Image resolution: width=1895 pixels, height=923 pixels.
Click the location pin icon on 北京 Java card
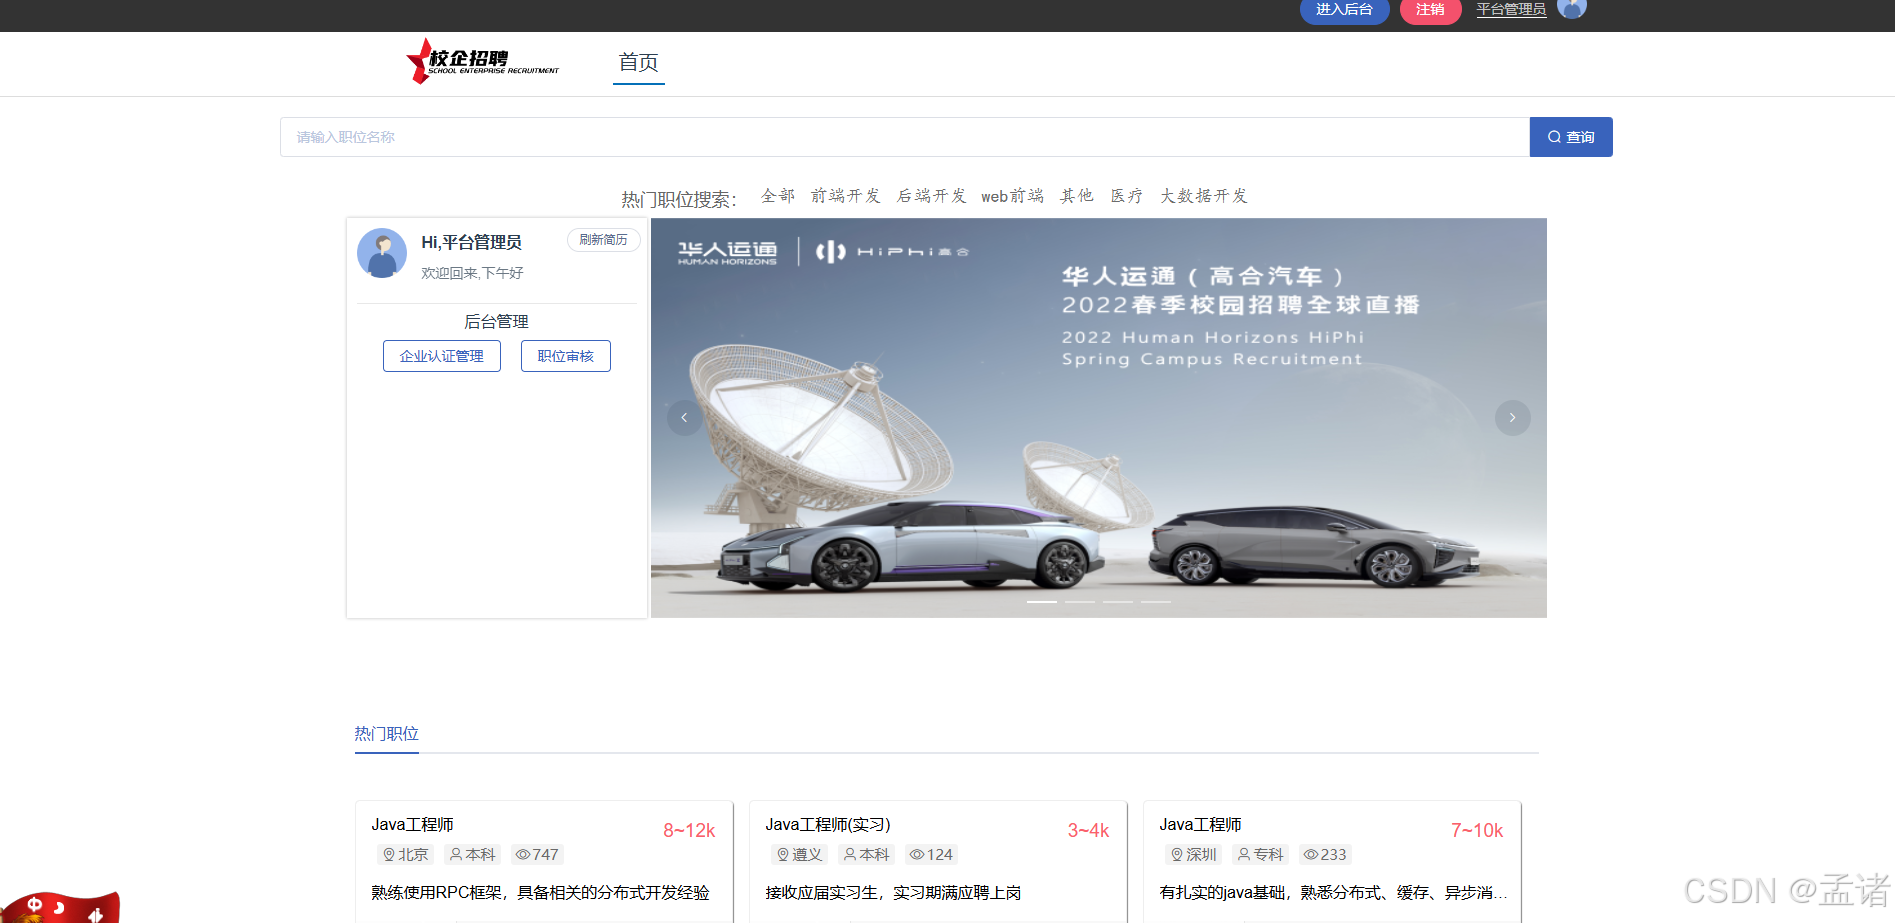(x=388, y=854)
